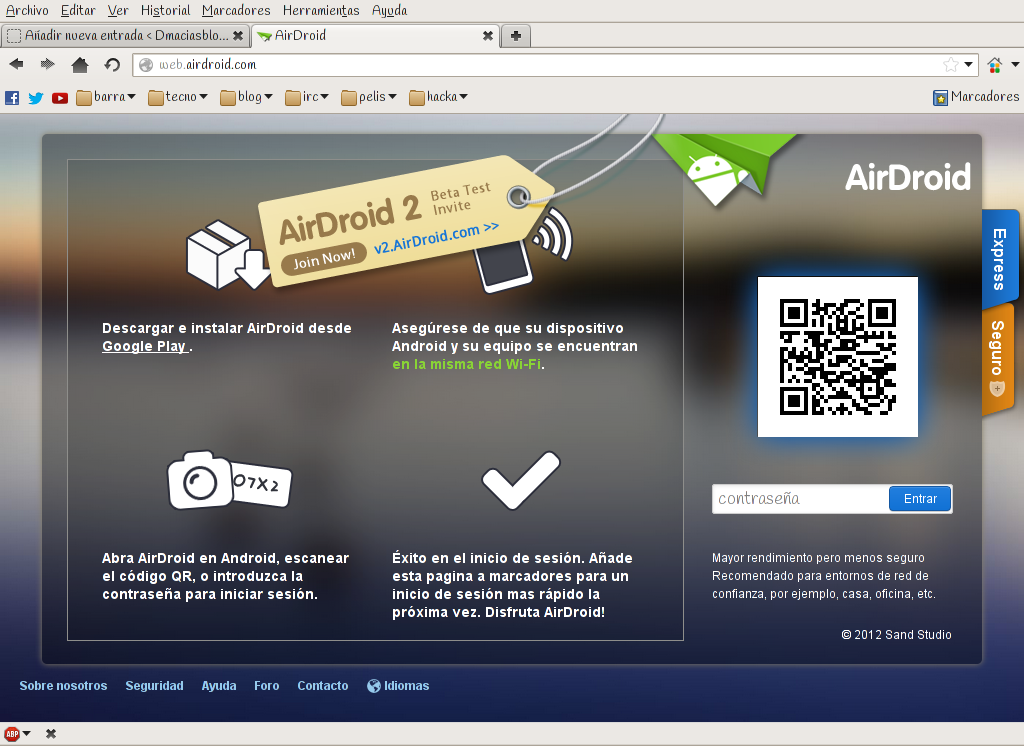The image size is (1024, 746).
Task: Click the shield icon on the Seguro tab
Action: (x=997, y=389)
